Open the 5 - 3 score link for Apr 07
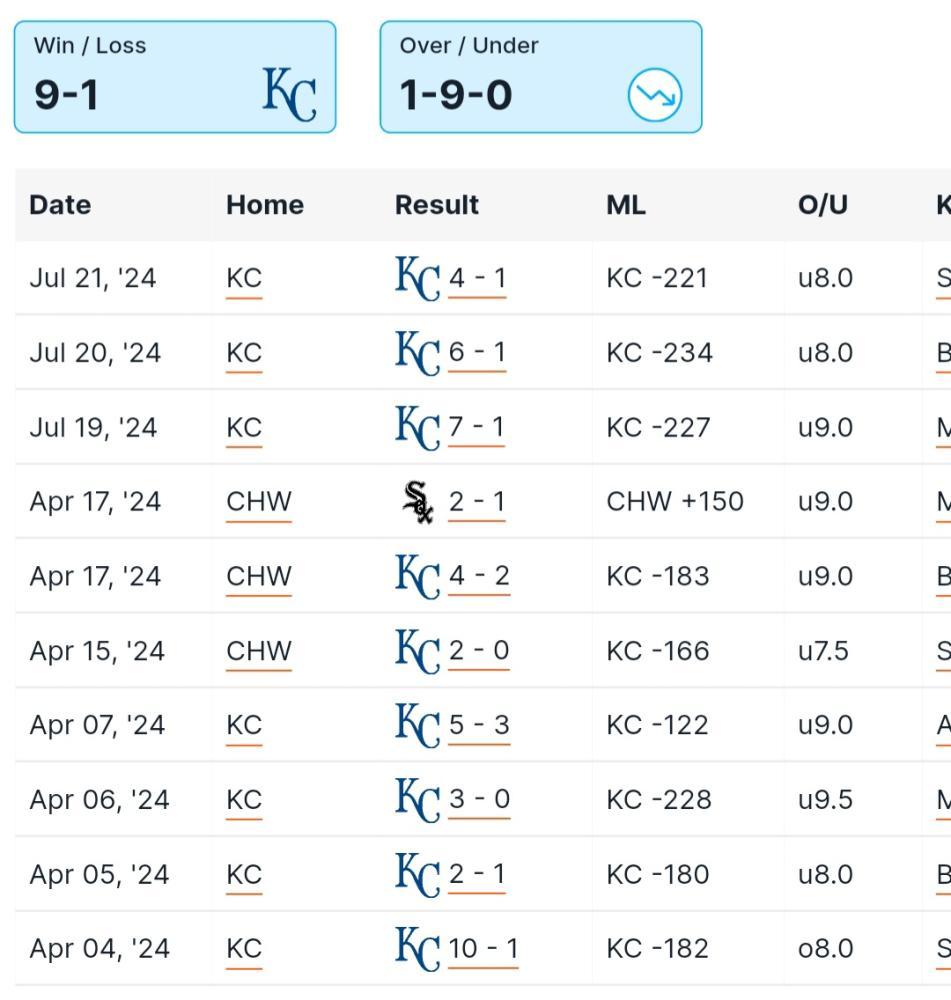Screen dimensions: 951x1000 click(479, 725)
